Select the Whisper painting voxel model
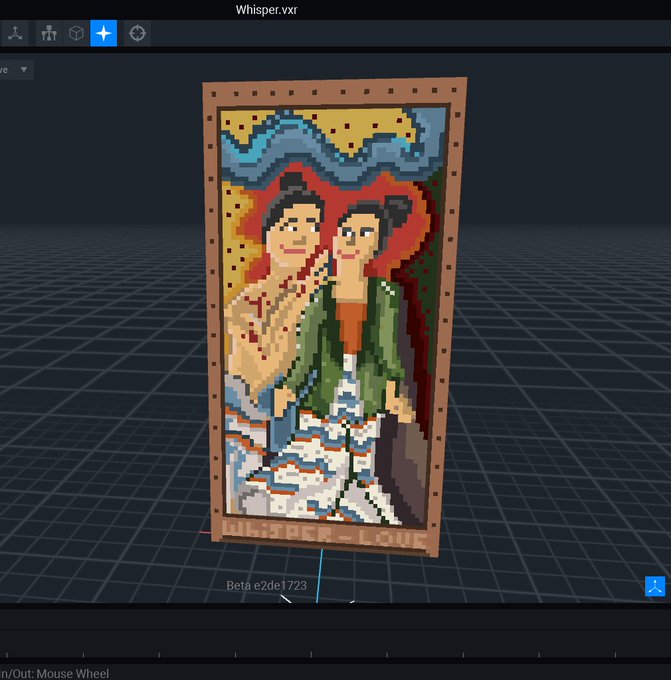 [334, 317]
